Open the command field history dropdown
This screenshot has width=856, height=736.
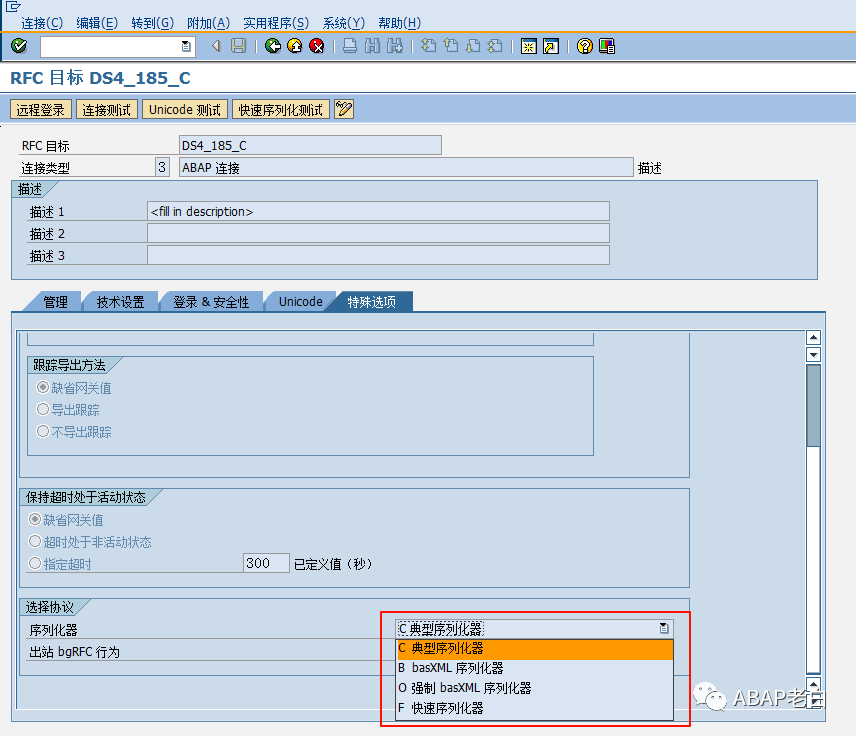(x=186, y=46)
